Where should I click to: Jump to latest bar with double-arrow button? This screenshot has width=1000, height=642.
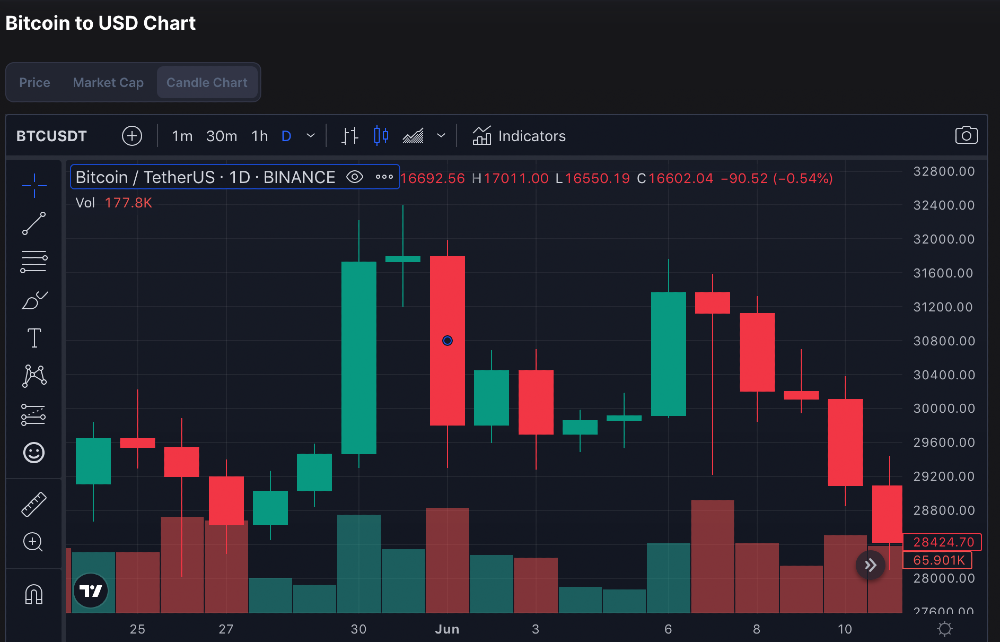(870, 565)
